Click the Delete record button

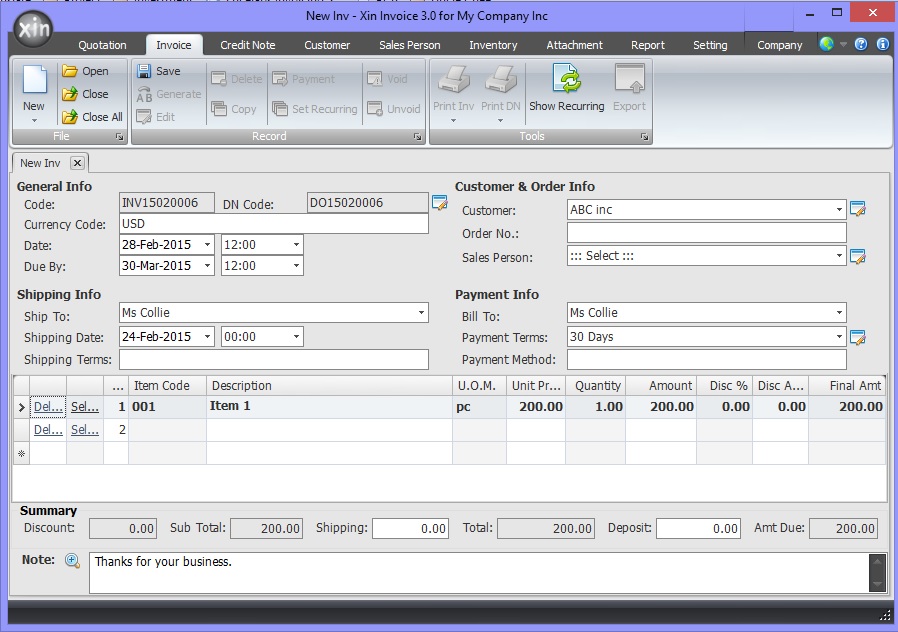(237, 79)
